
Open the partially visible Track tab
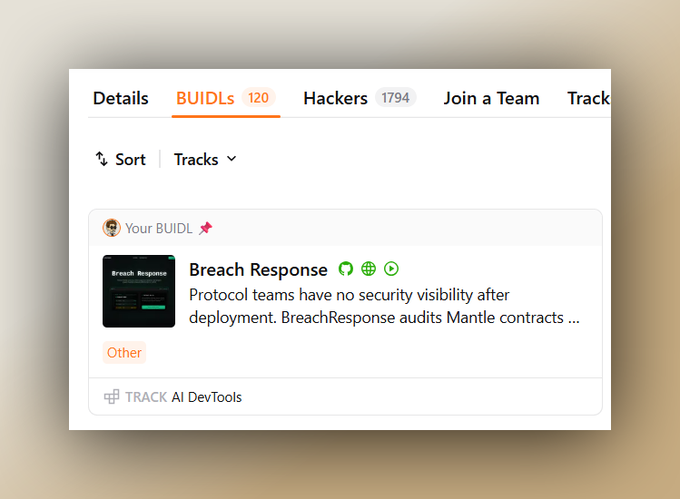[x=588, y=98]
